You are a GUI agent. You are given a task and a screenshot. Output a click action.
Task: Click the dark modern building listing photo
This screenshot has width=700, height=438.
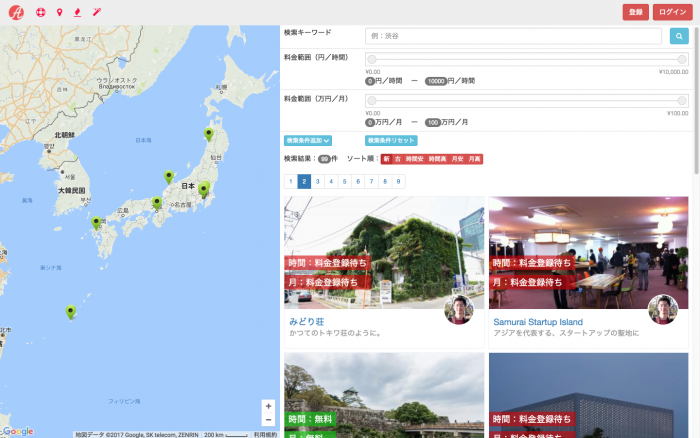(588, 396)
